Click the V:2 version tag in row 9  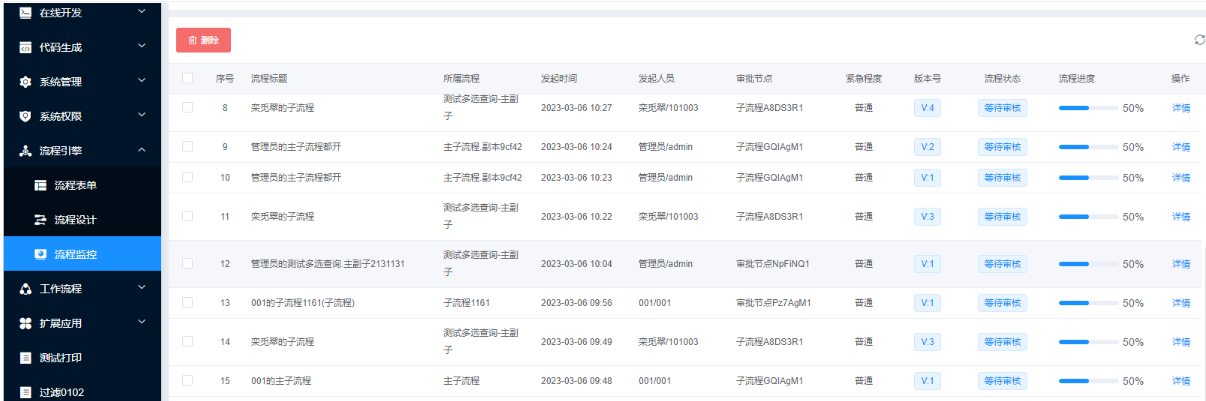pos(927,147)
